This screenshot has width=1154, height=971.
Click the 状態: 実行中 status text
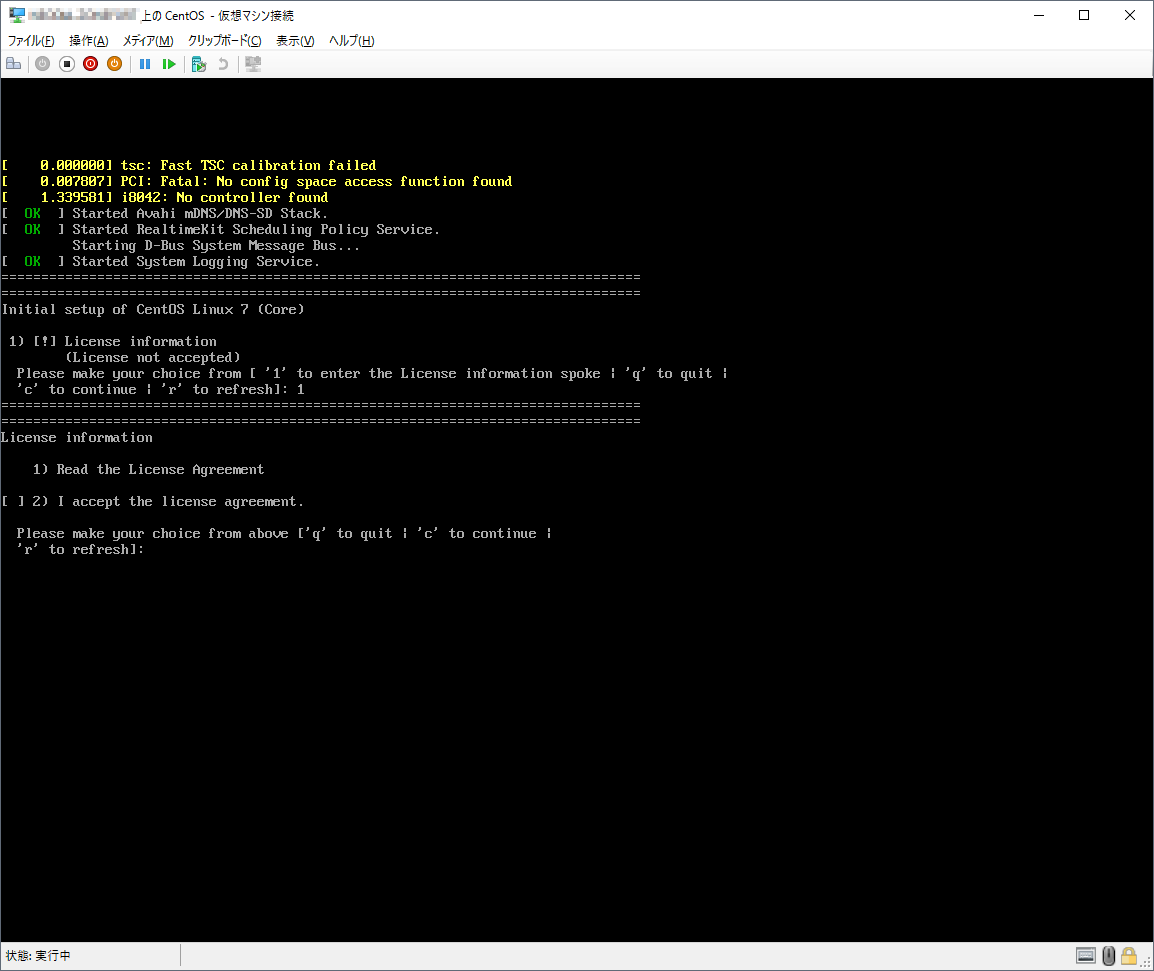pos(38,956)
